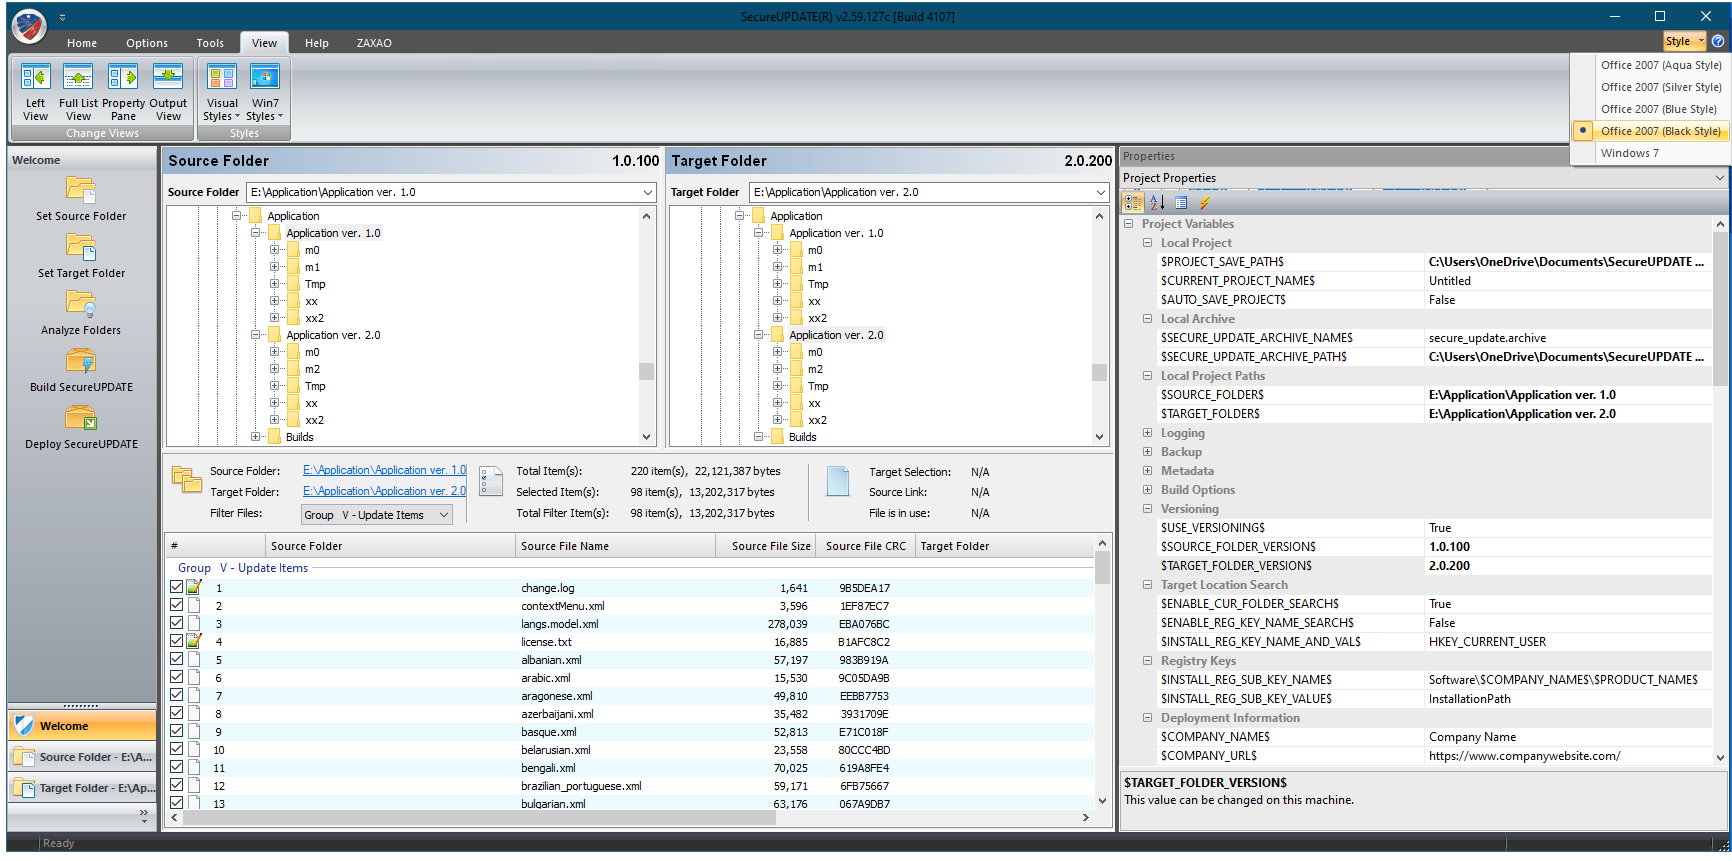Uncheck the albanian.xml row checkbox
1732x861 pixels.
[x=177, y=659]
